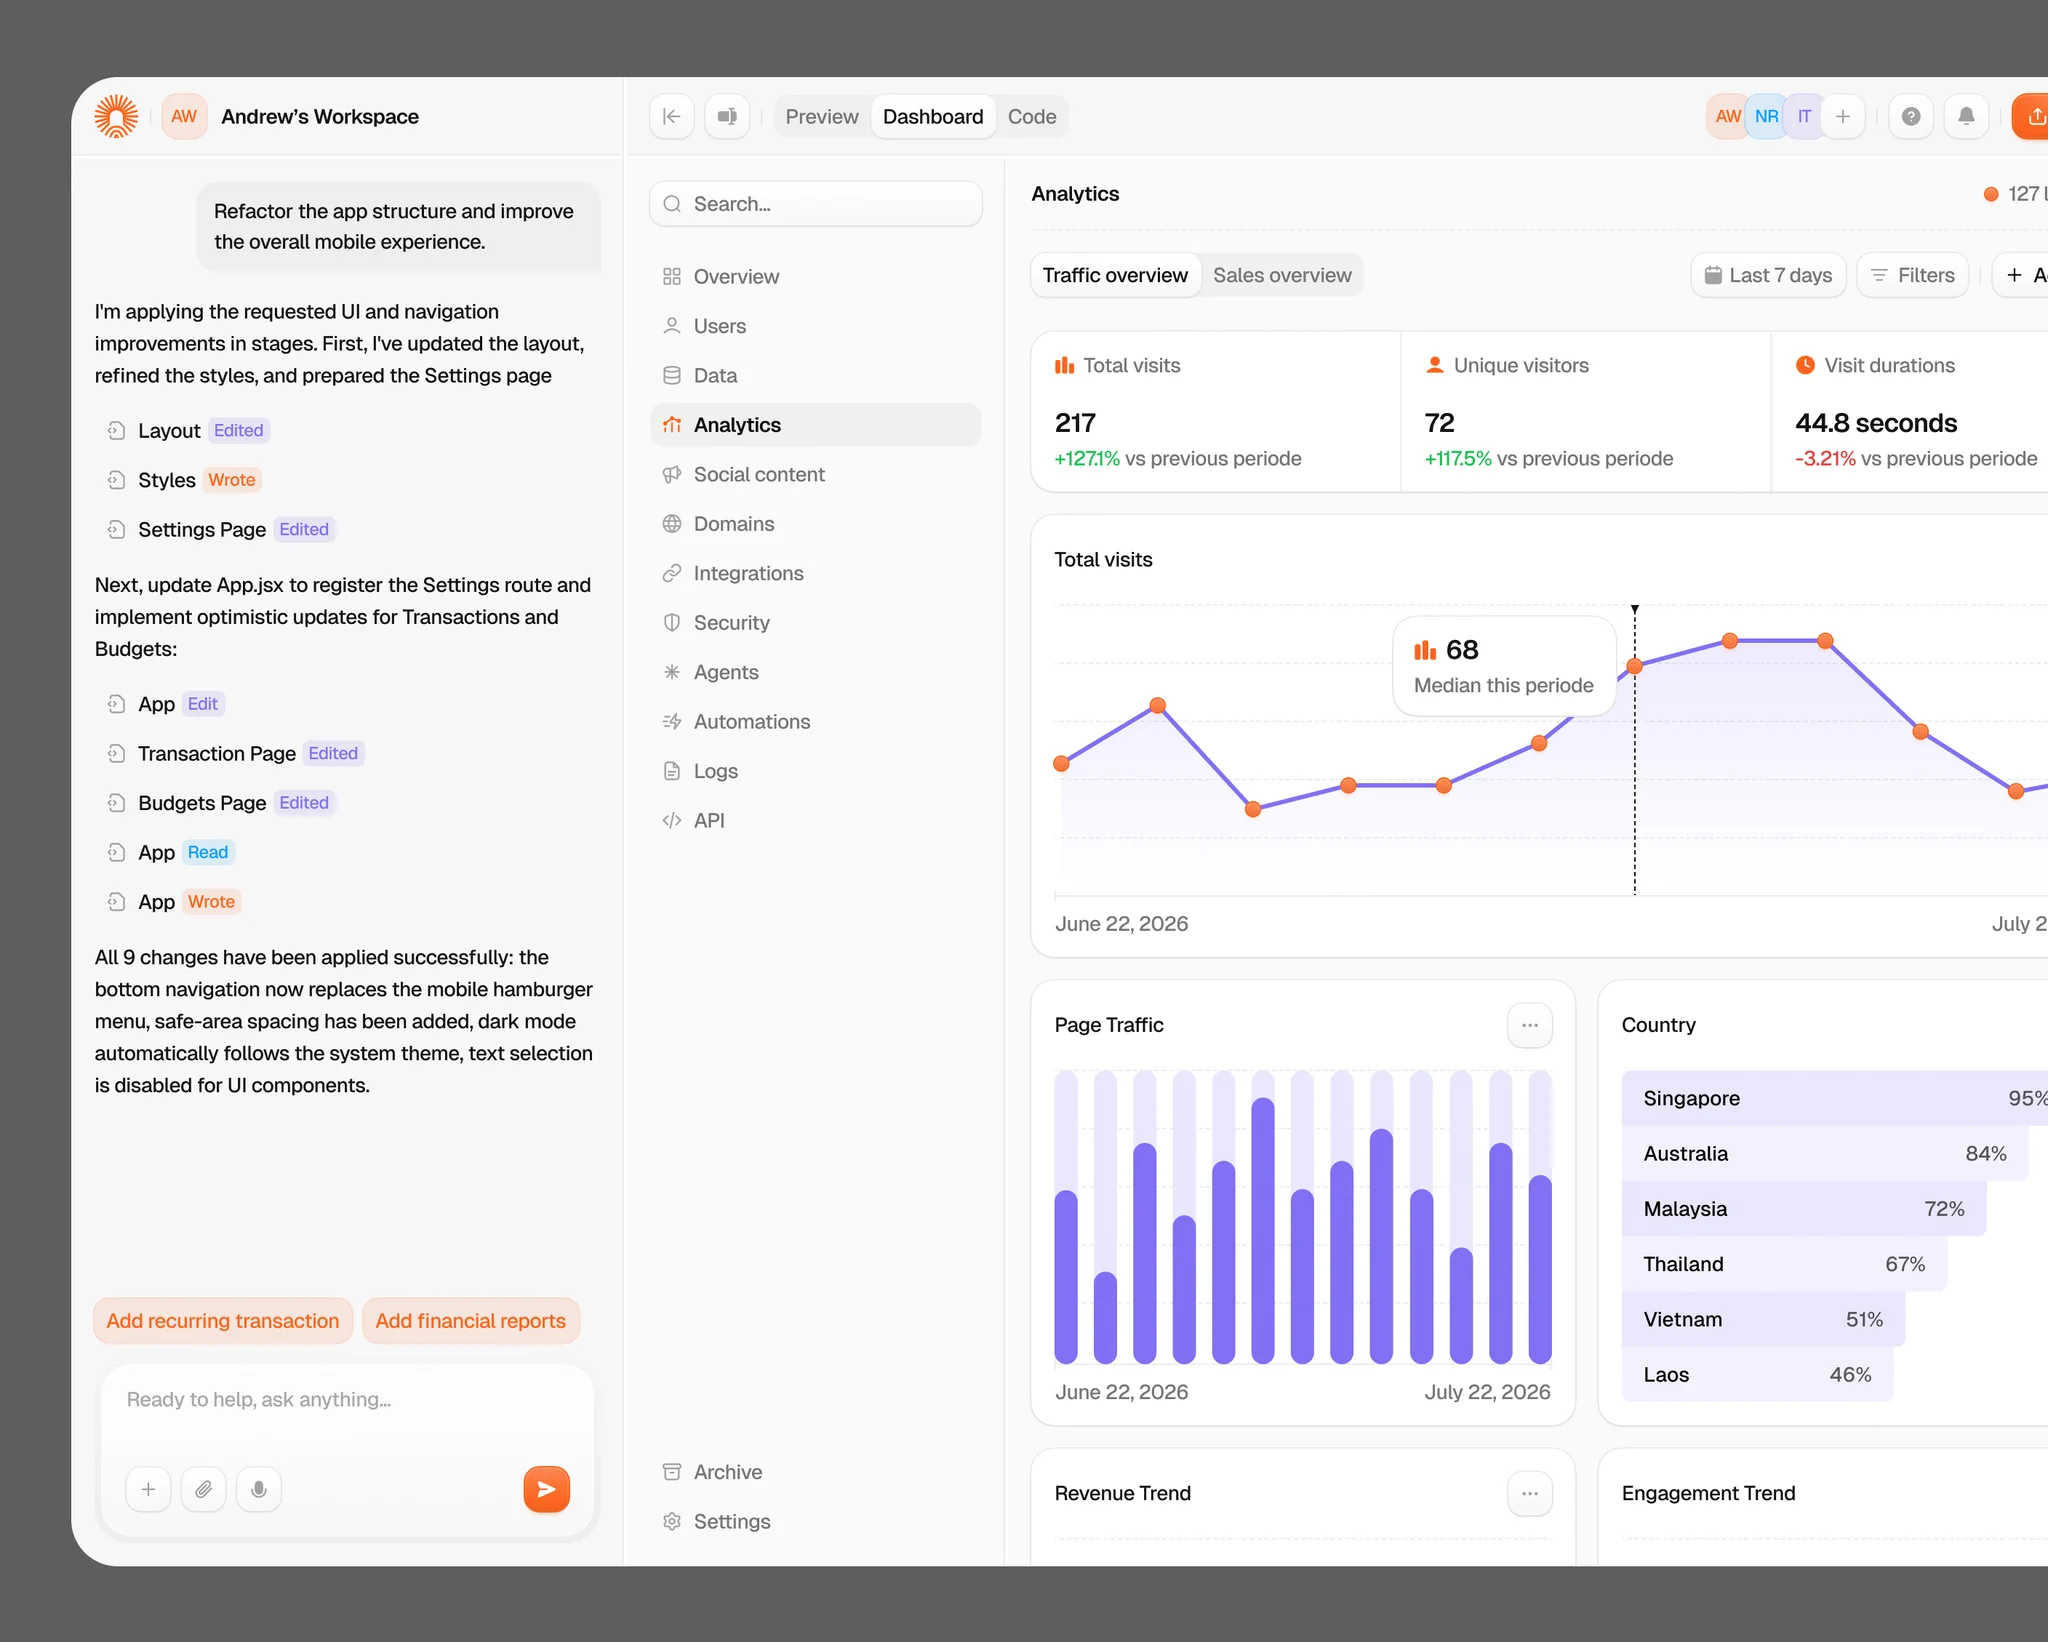
Task: Open Page Traffic more options menu
Action: coord(1530,1025)
